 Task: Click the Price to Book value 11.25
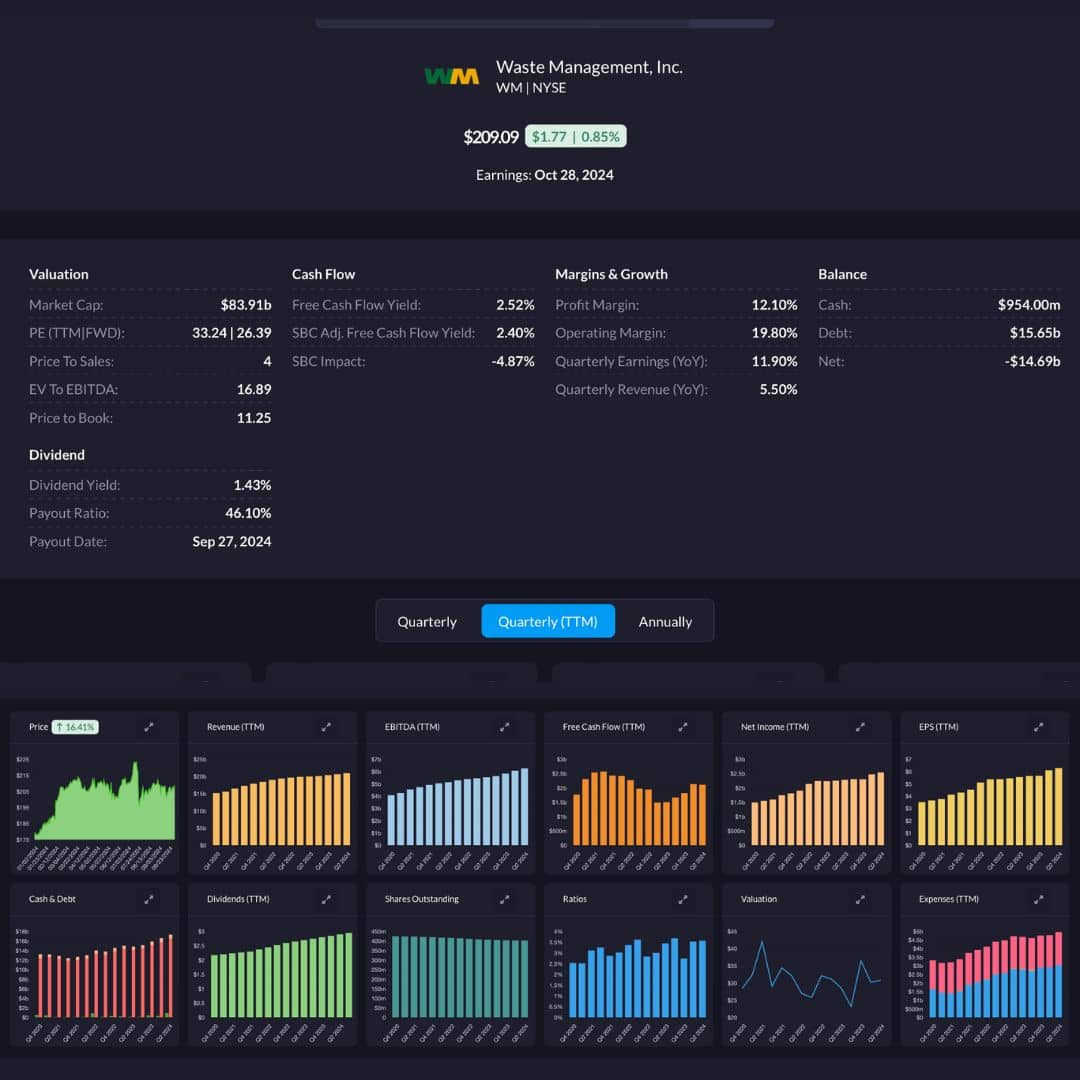[x=253, y=417]
